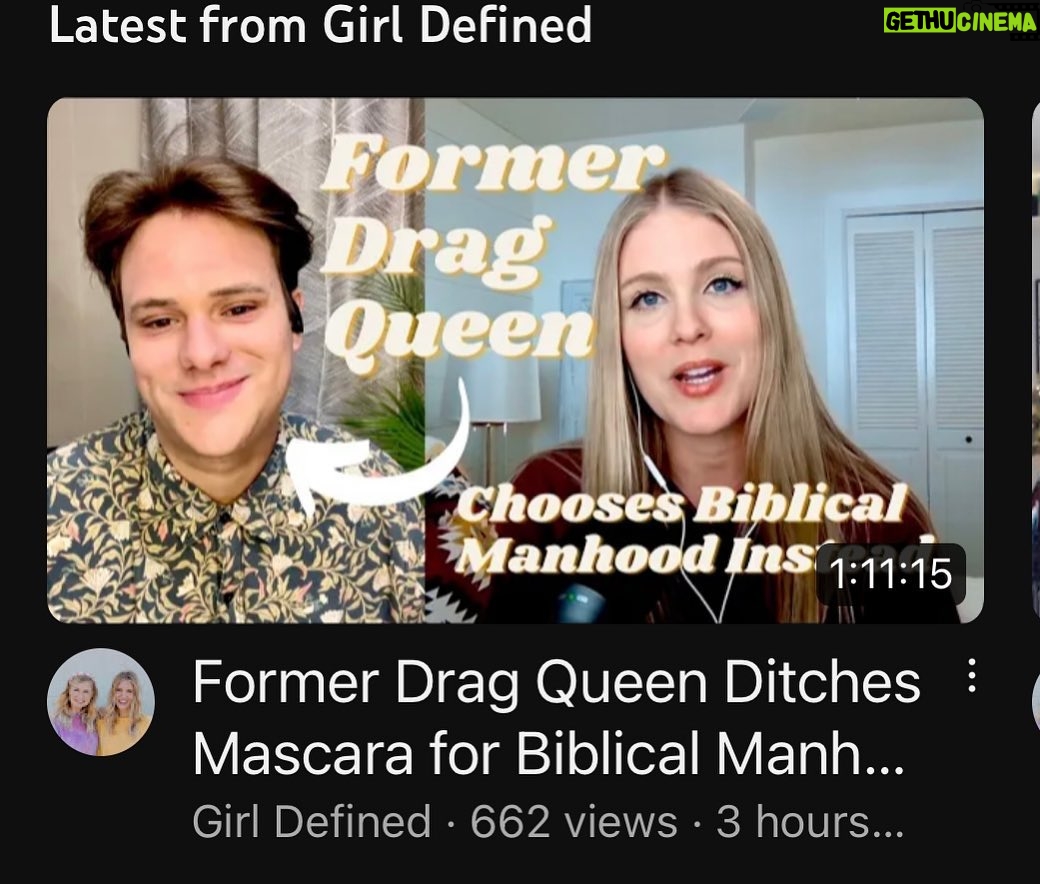Click the 662 views text
The height and width of the screenshot is (884, 1040).
tap(574, 821)
